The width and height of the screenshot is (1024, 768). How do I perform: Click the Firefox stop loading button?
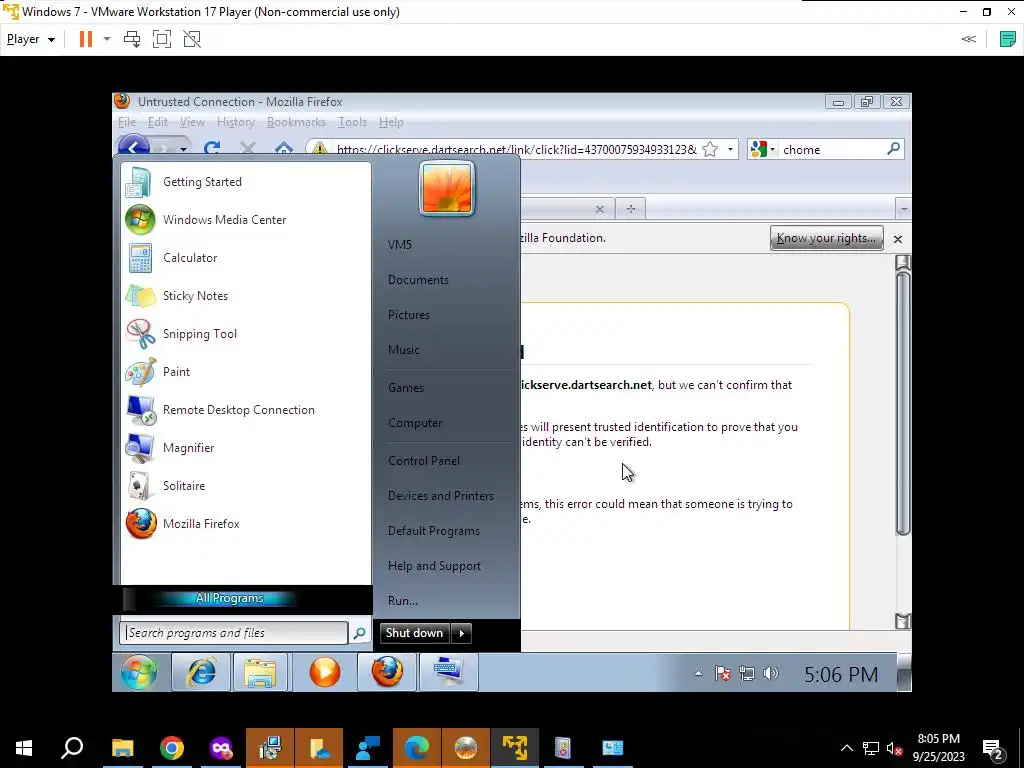click(x=248, y=149)
